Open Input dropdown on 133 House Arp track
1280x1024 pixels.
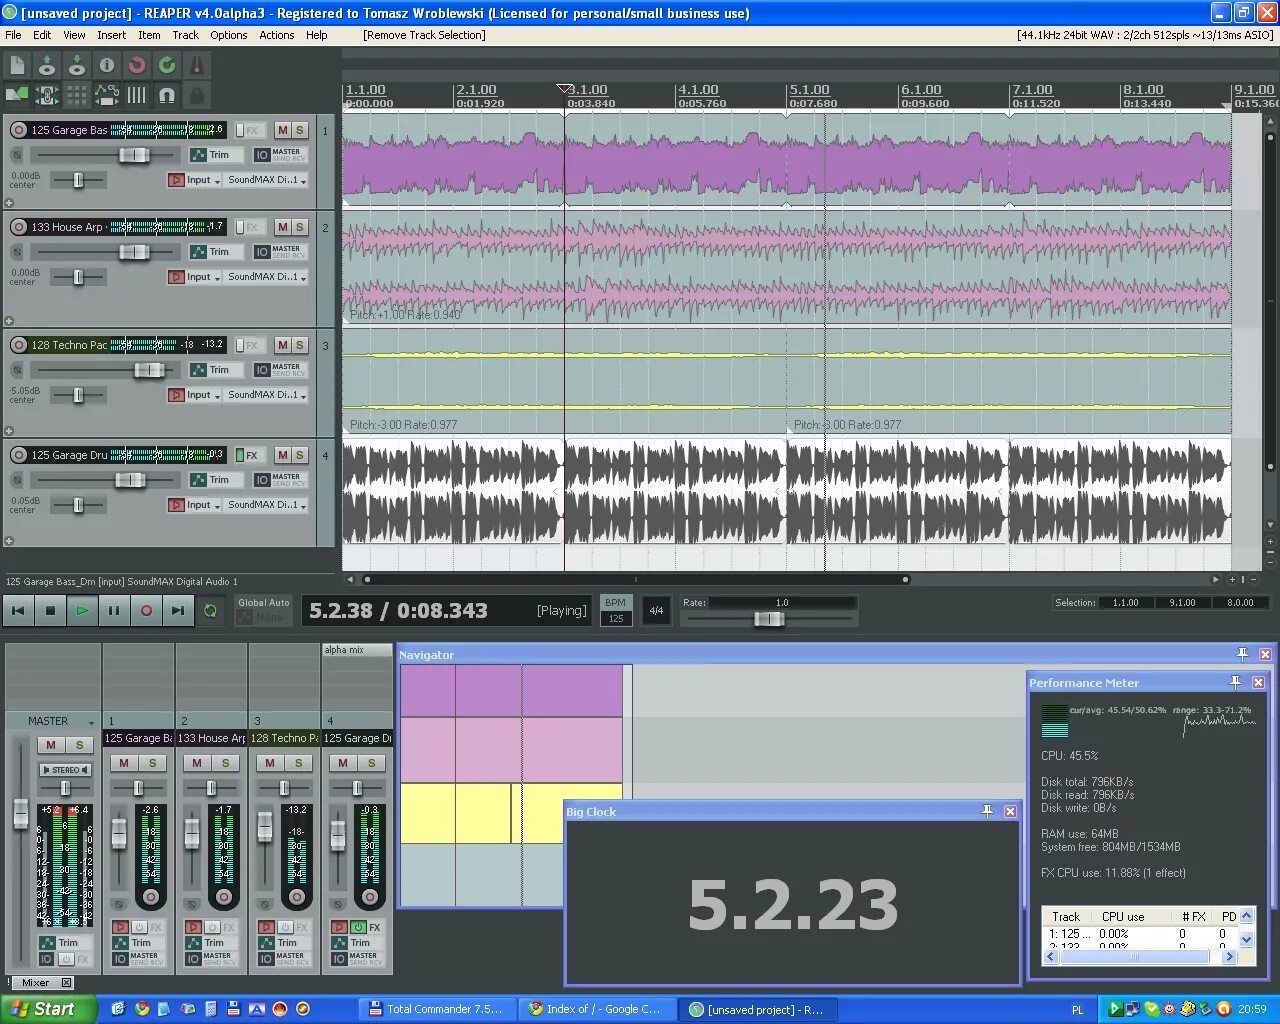click(x=203, y=277)
